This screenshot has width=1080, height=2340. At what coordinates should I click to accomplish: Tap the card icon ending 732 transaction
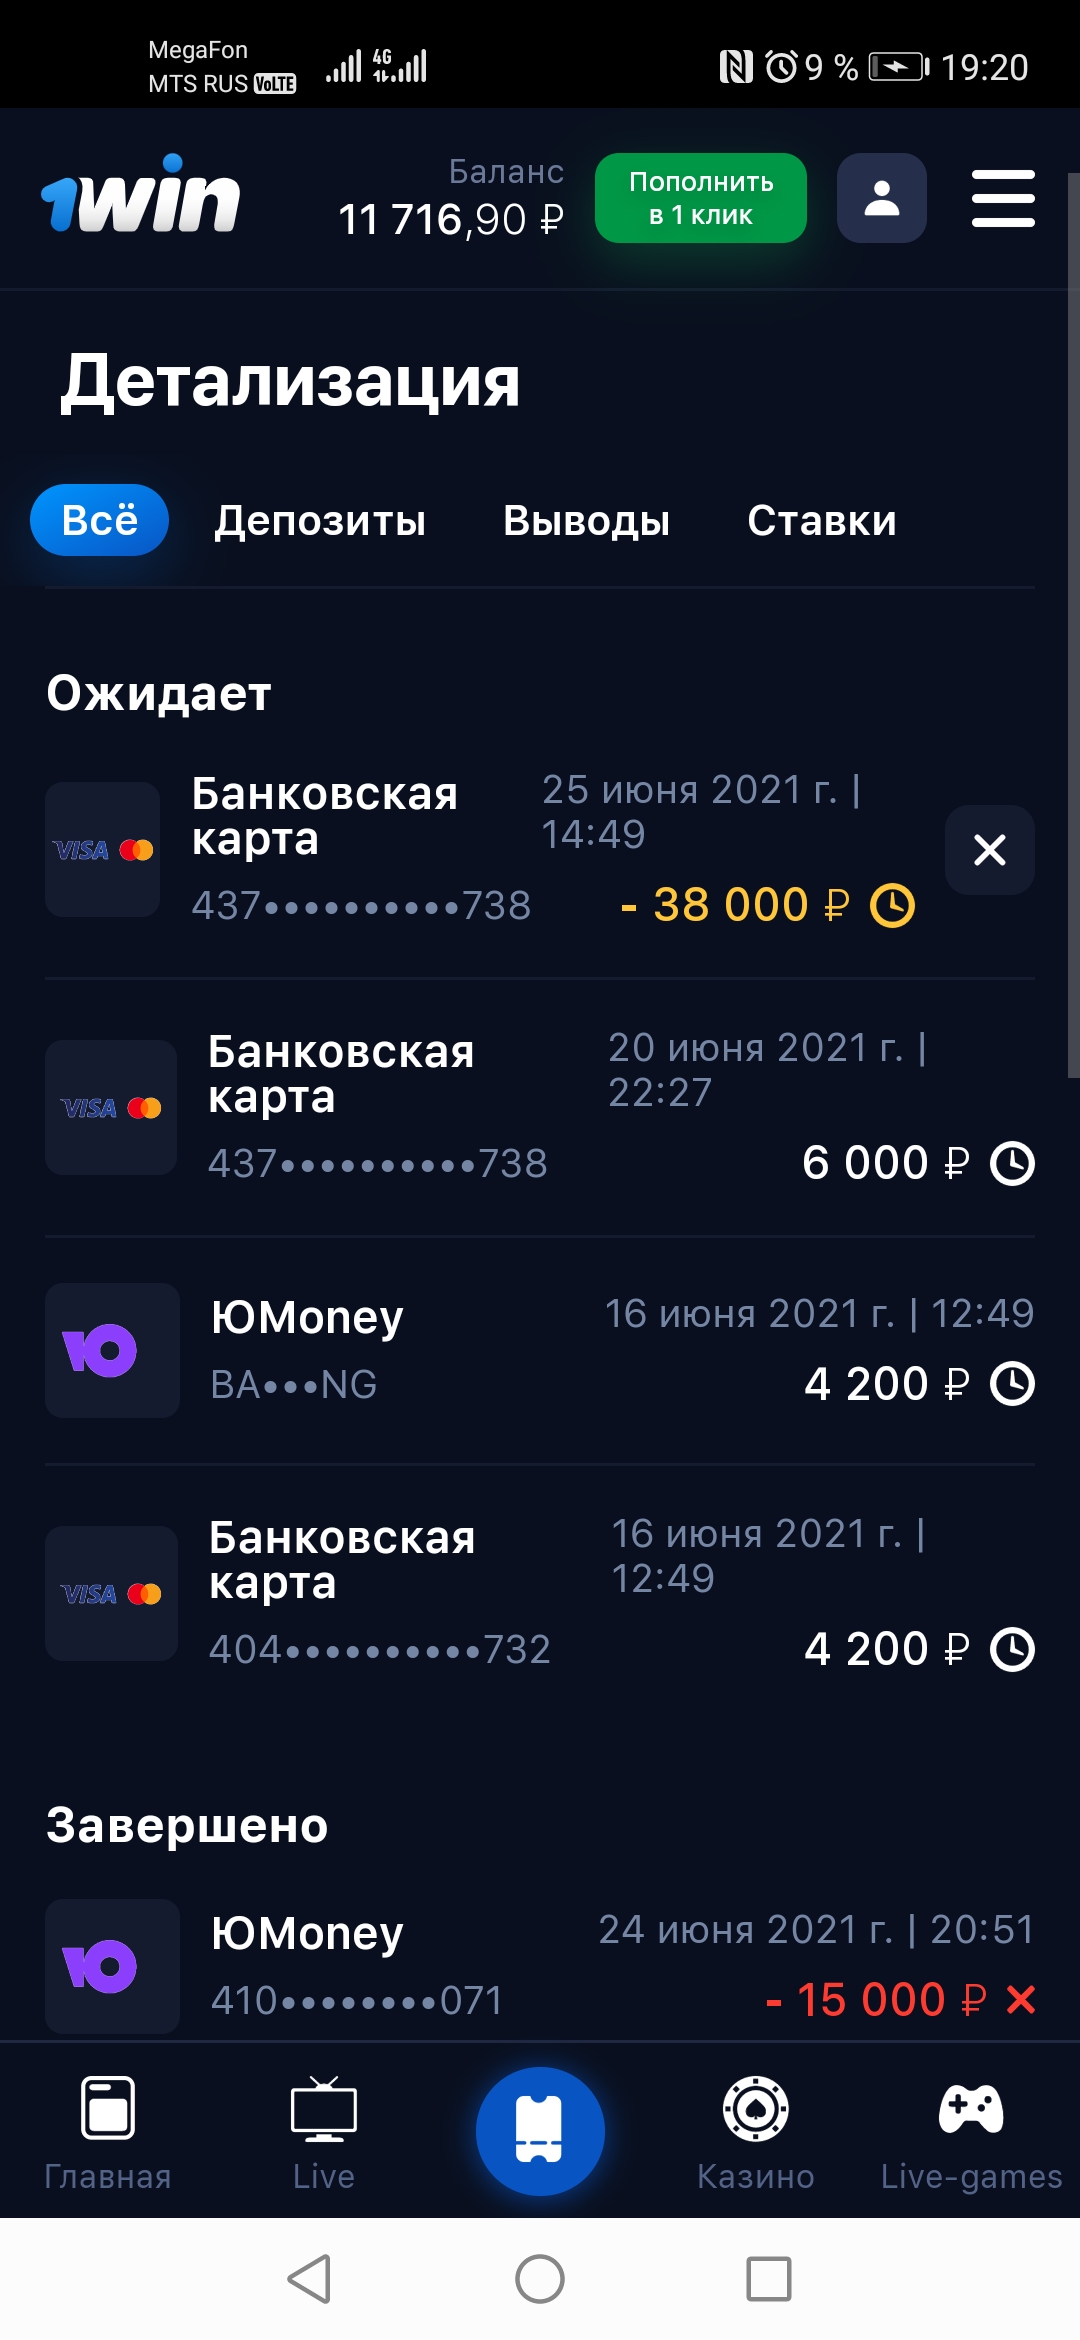coord(112,1594)
